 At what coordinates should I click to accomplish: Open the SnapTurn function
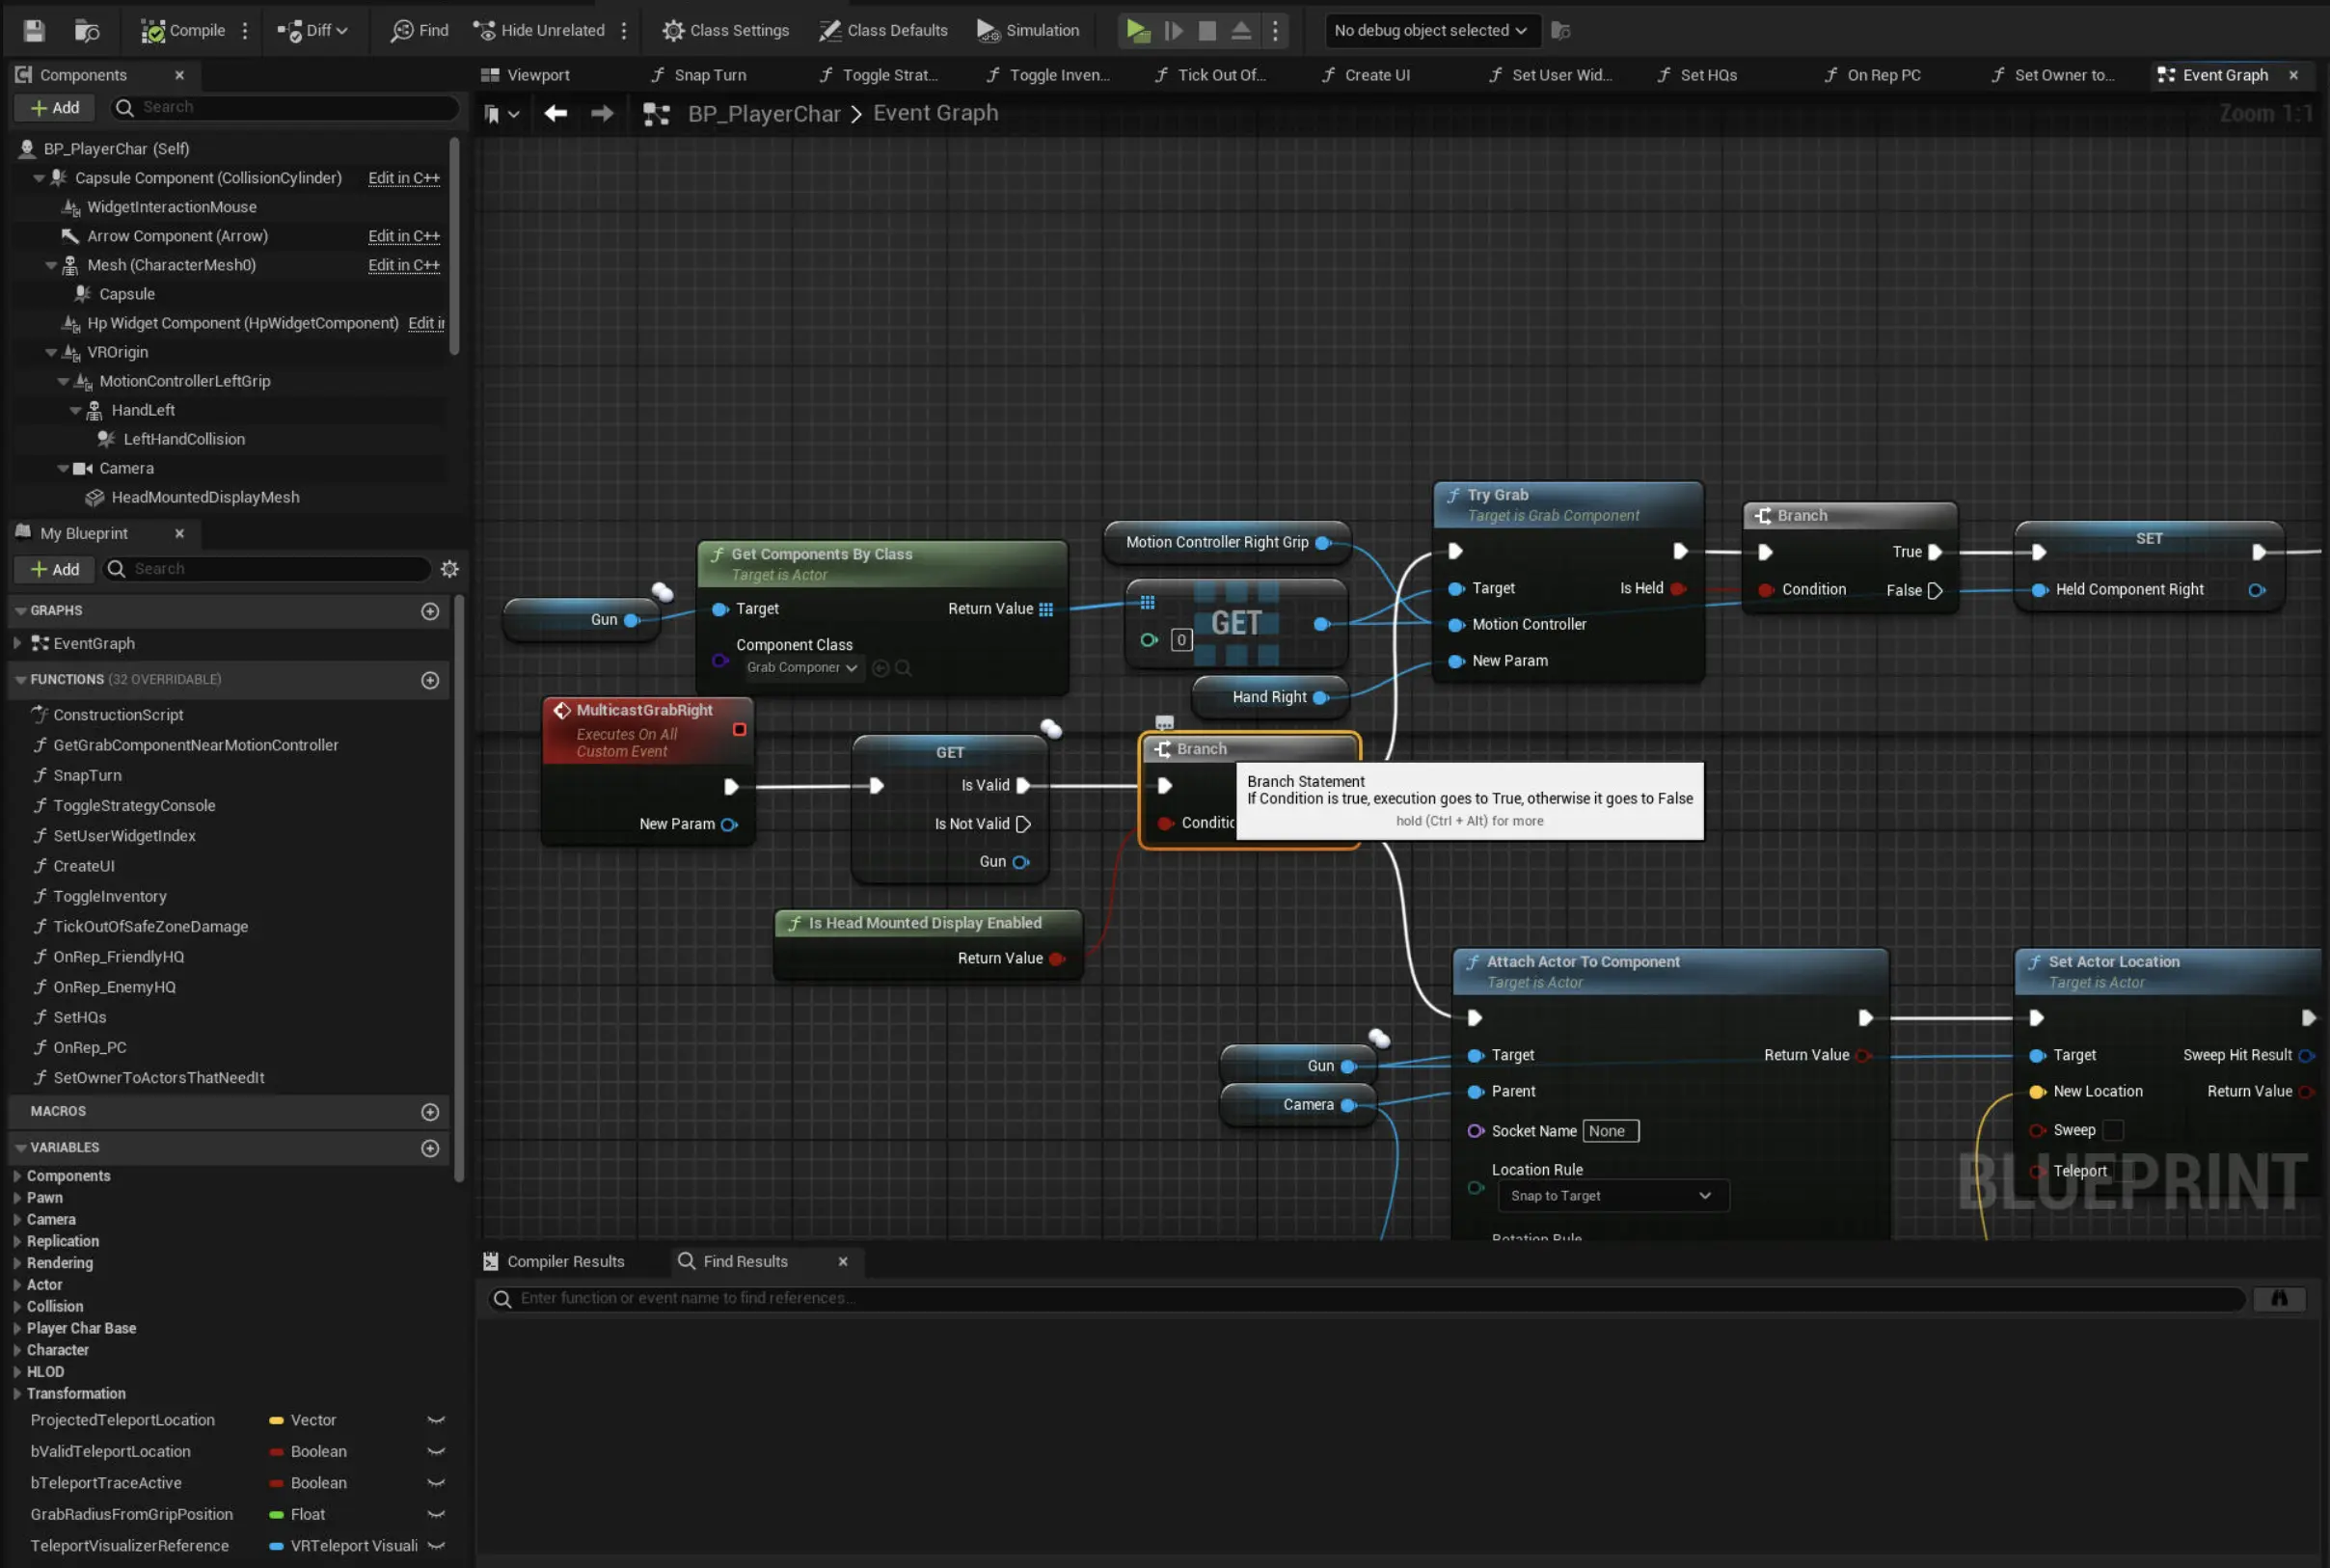click(87, 775)
